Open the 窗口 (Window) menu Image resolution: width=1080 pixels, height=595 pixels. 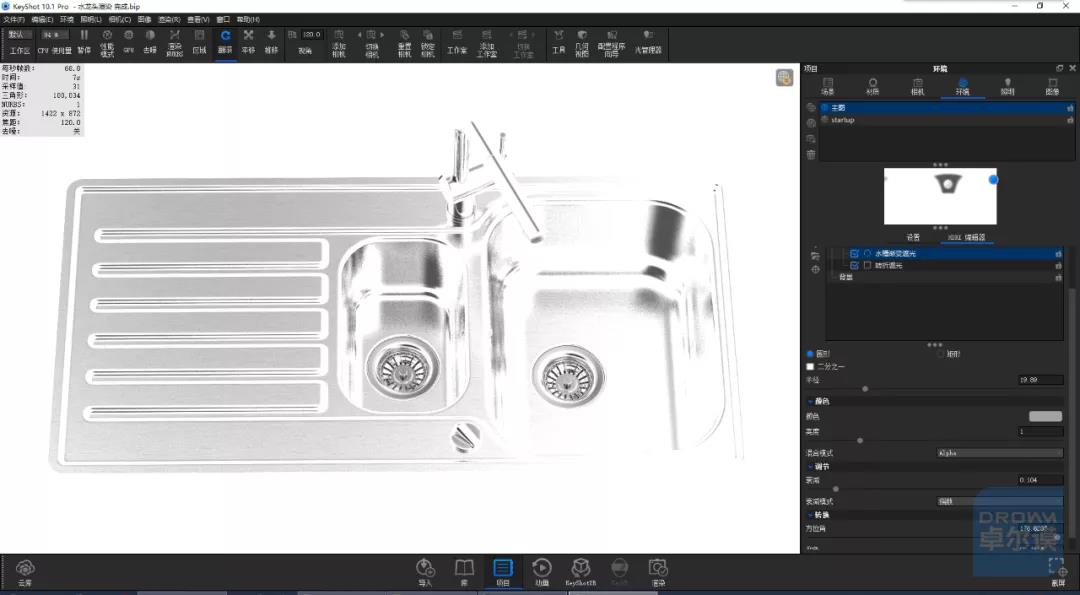click(x=223, y=19)
